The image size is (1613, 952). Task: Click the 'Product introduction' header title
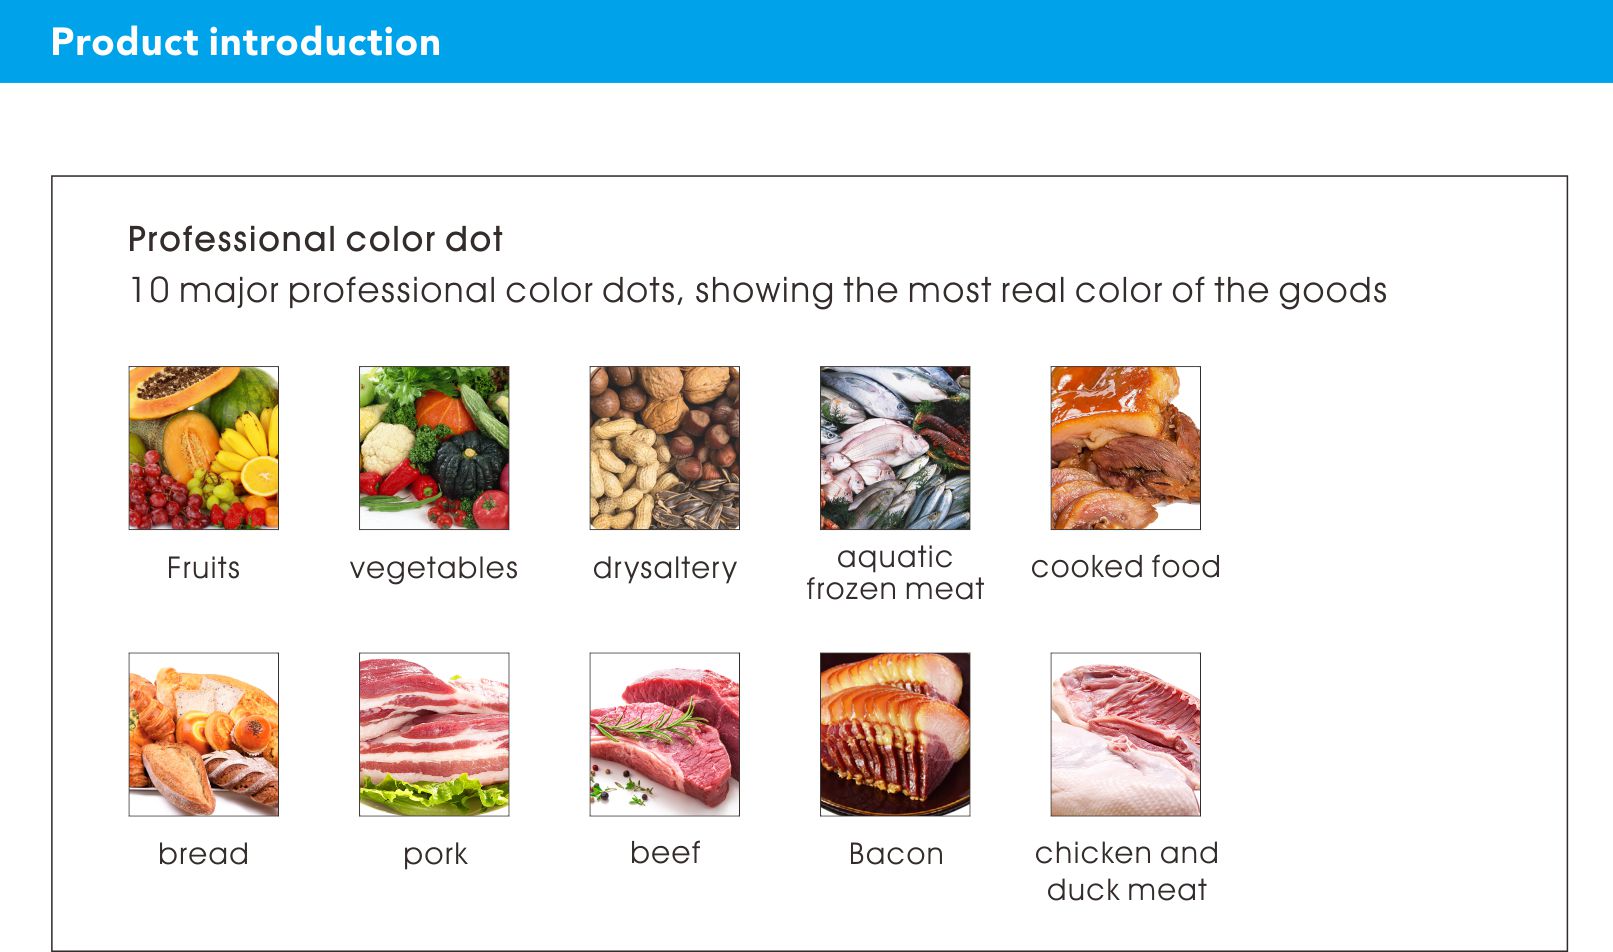pyautogui.click(x=246, y=42)
